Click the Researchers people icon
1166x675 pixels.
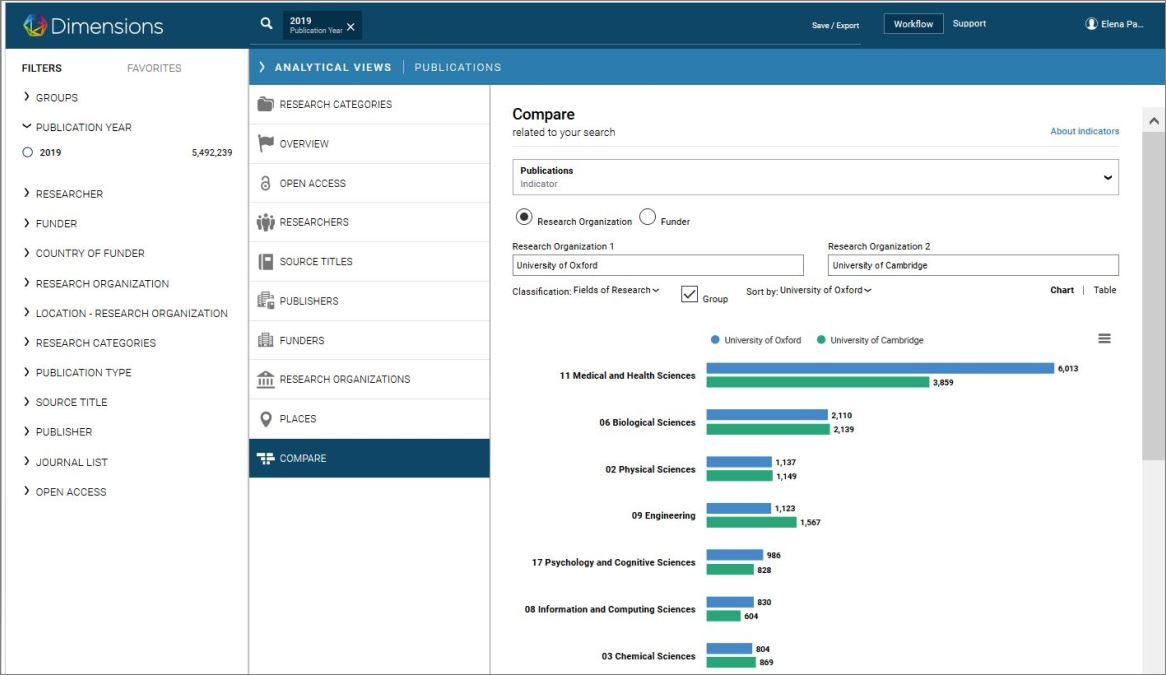pyautogui.click(x=265, y=222)
